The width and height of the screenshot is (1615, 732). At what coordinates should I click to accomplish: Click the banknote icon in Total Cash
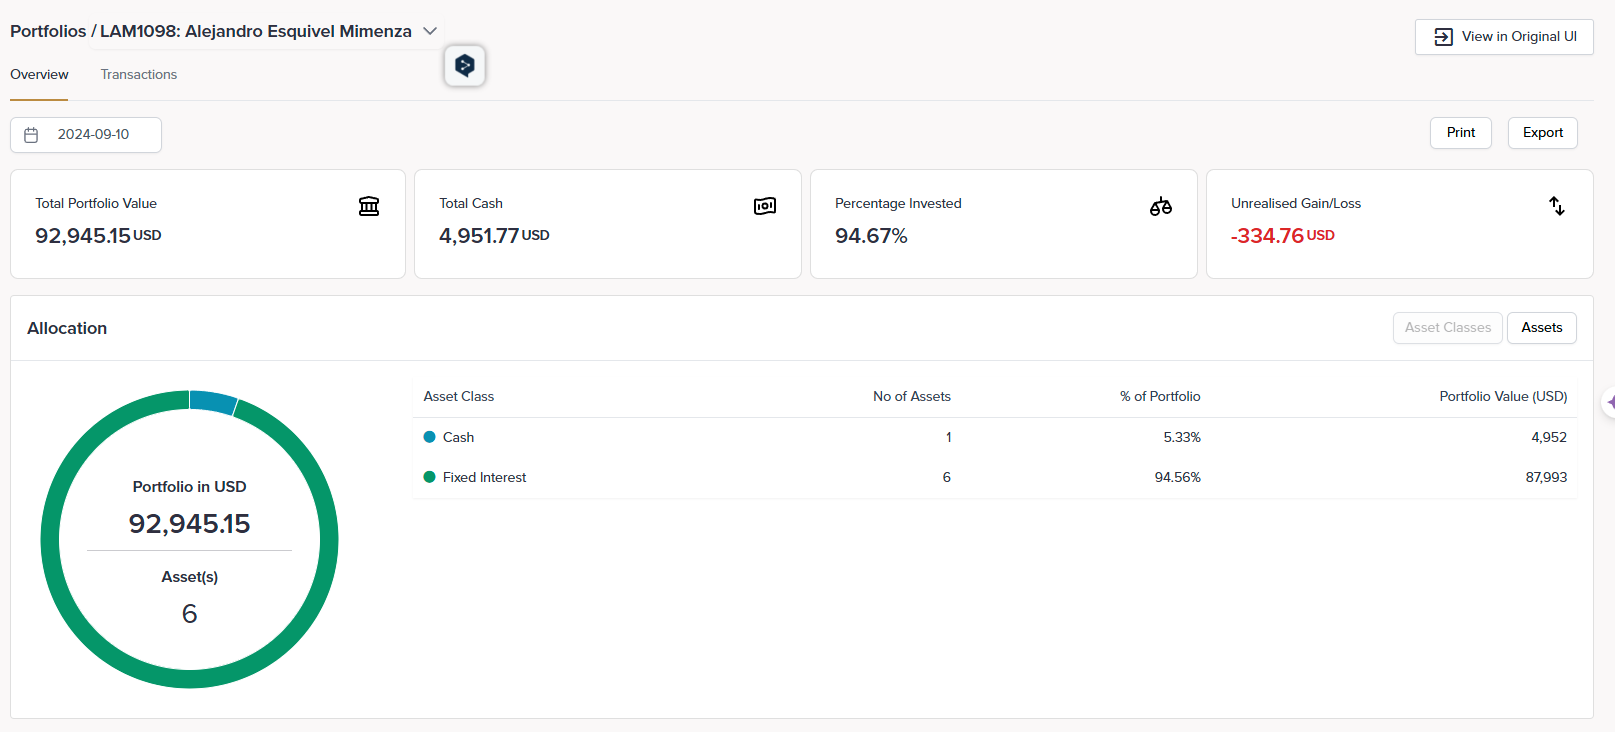(765, 206)
